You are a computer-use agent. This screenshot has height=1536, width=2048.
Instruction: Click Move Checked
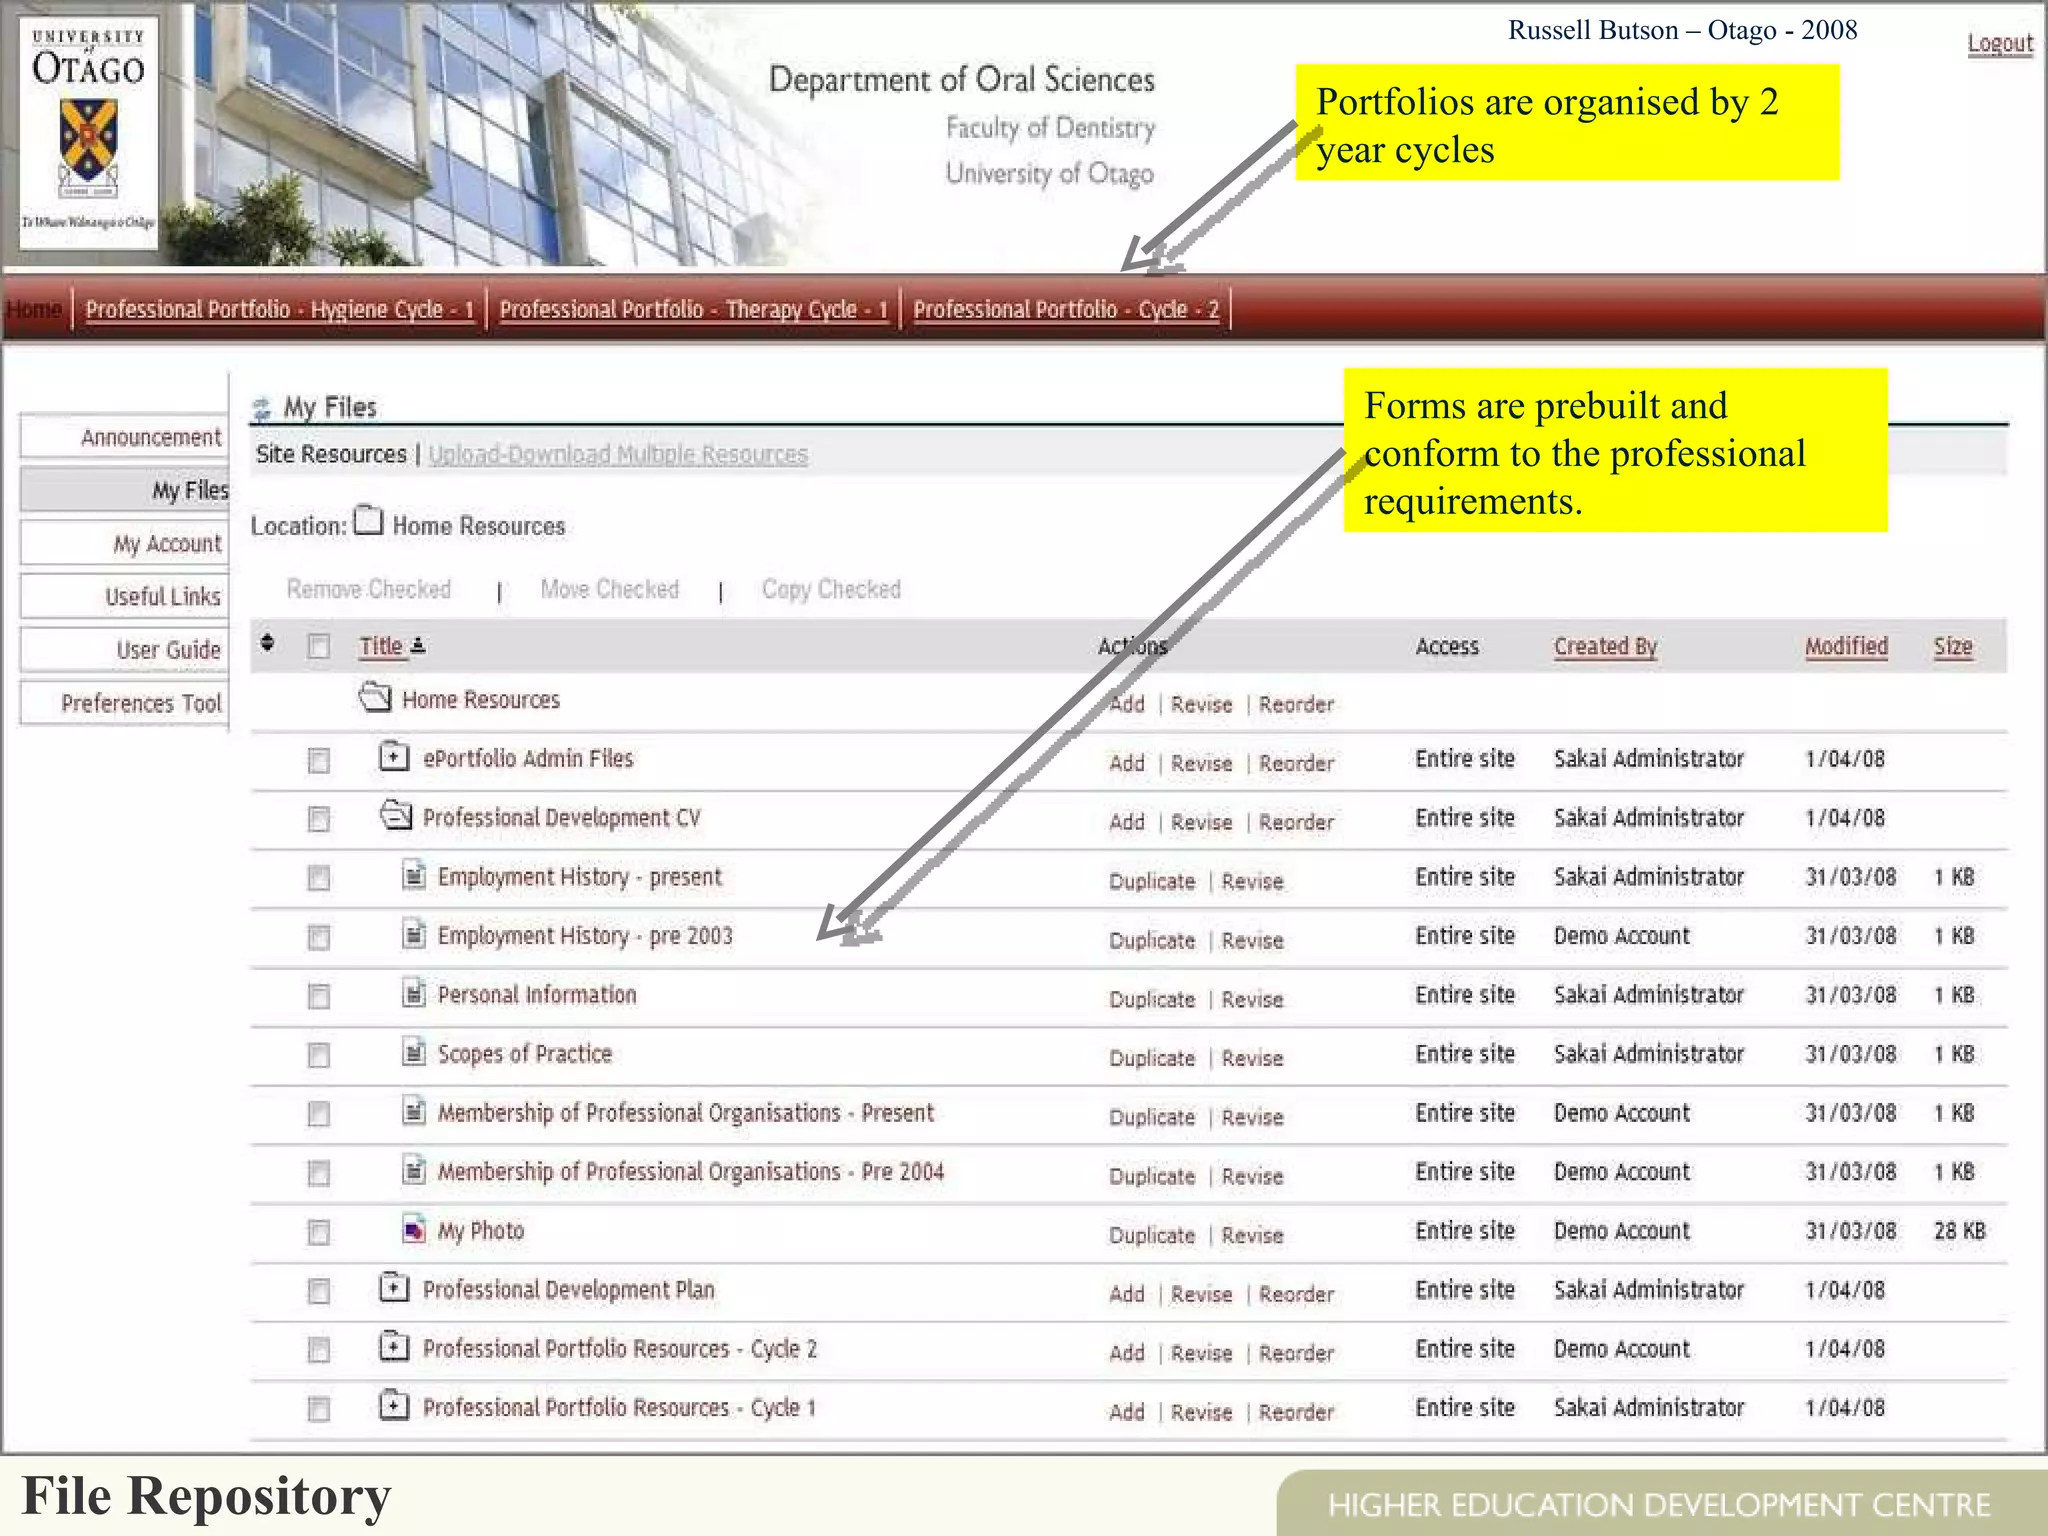pos(609,589)
